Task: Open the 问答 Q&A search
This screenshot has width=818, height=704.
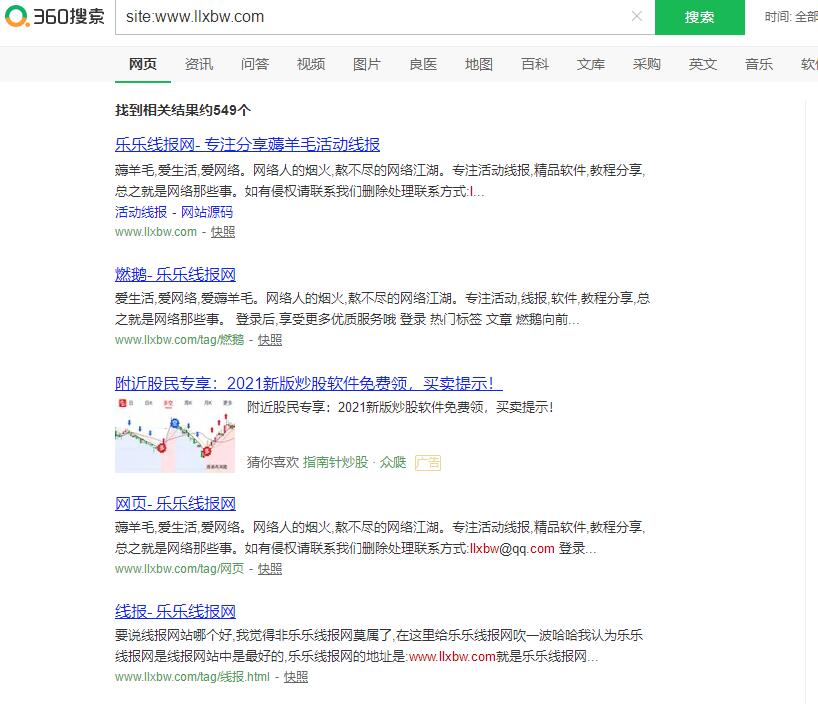Action: tap(255, 63)
